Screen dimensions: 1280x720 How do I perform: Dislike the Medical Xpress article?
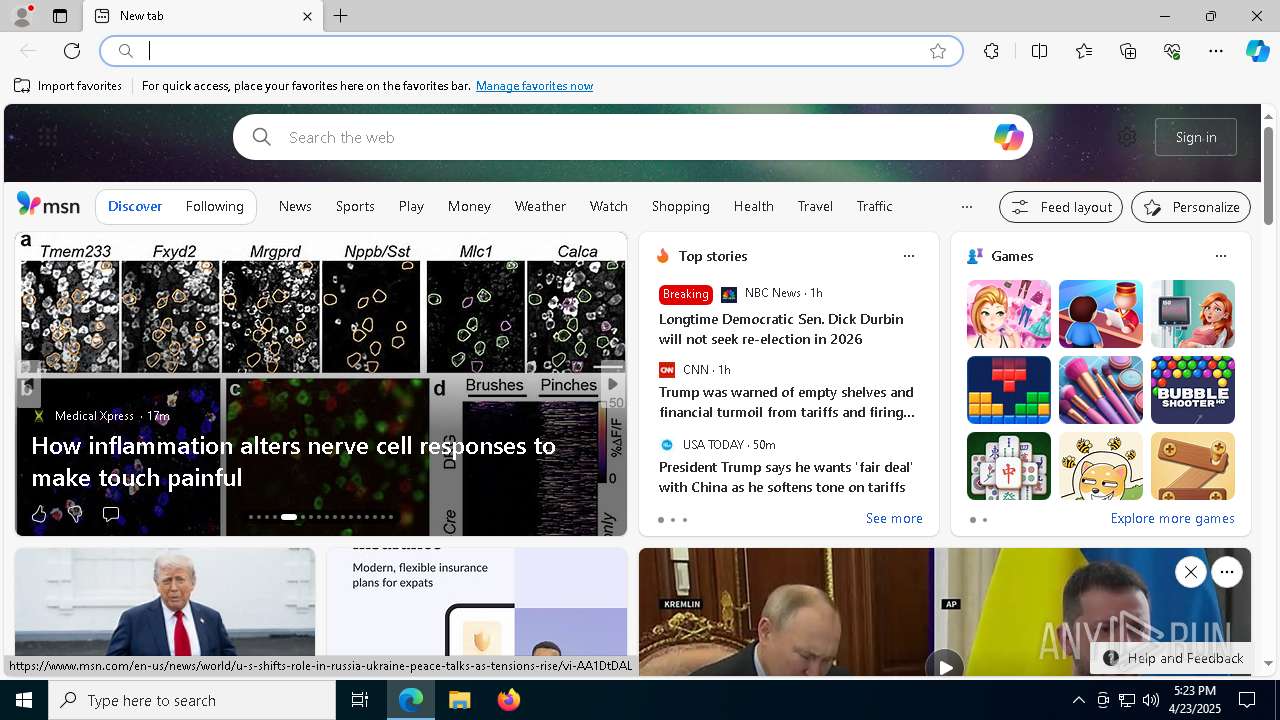tap(74, 514)
